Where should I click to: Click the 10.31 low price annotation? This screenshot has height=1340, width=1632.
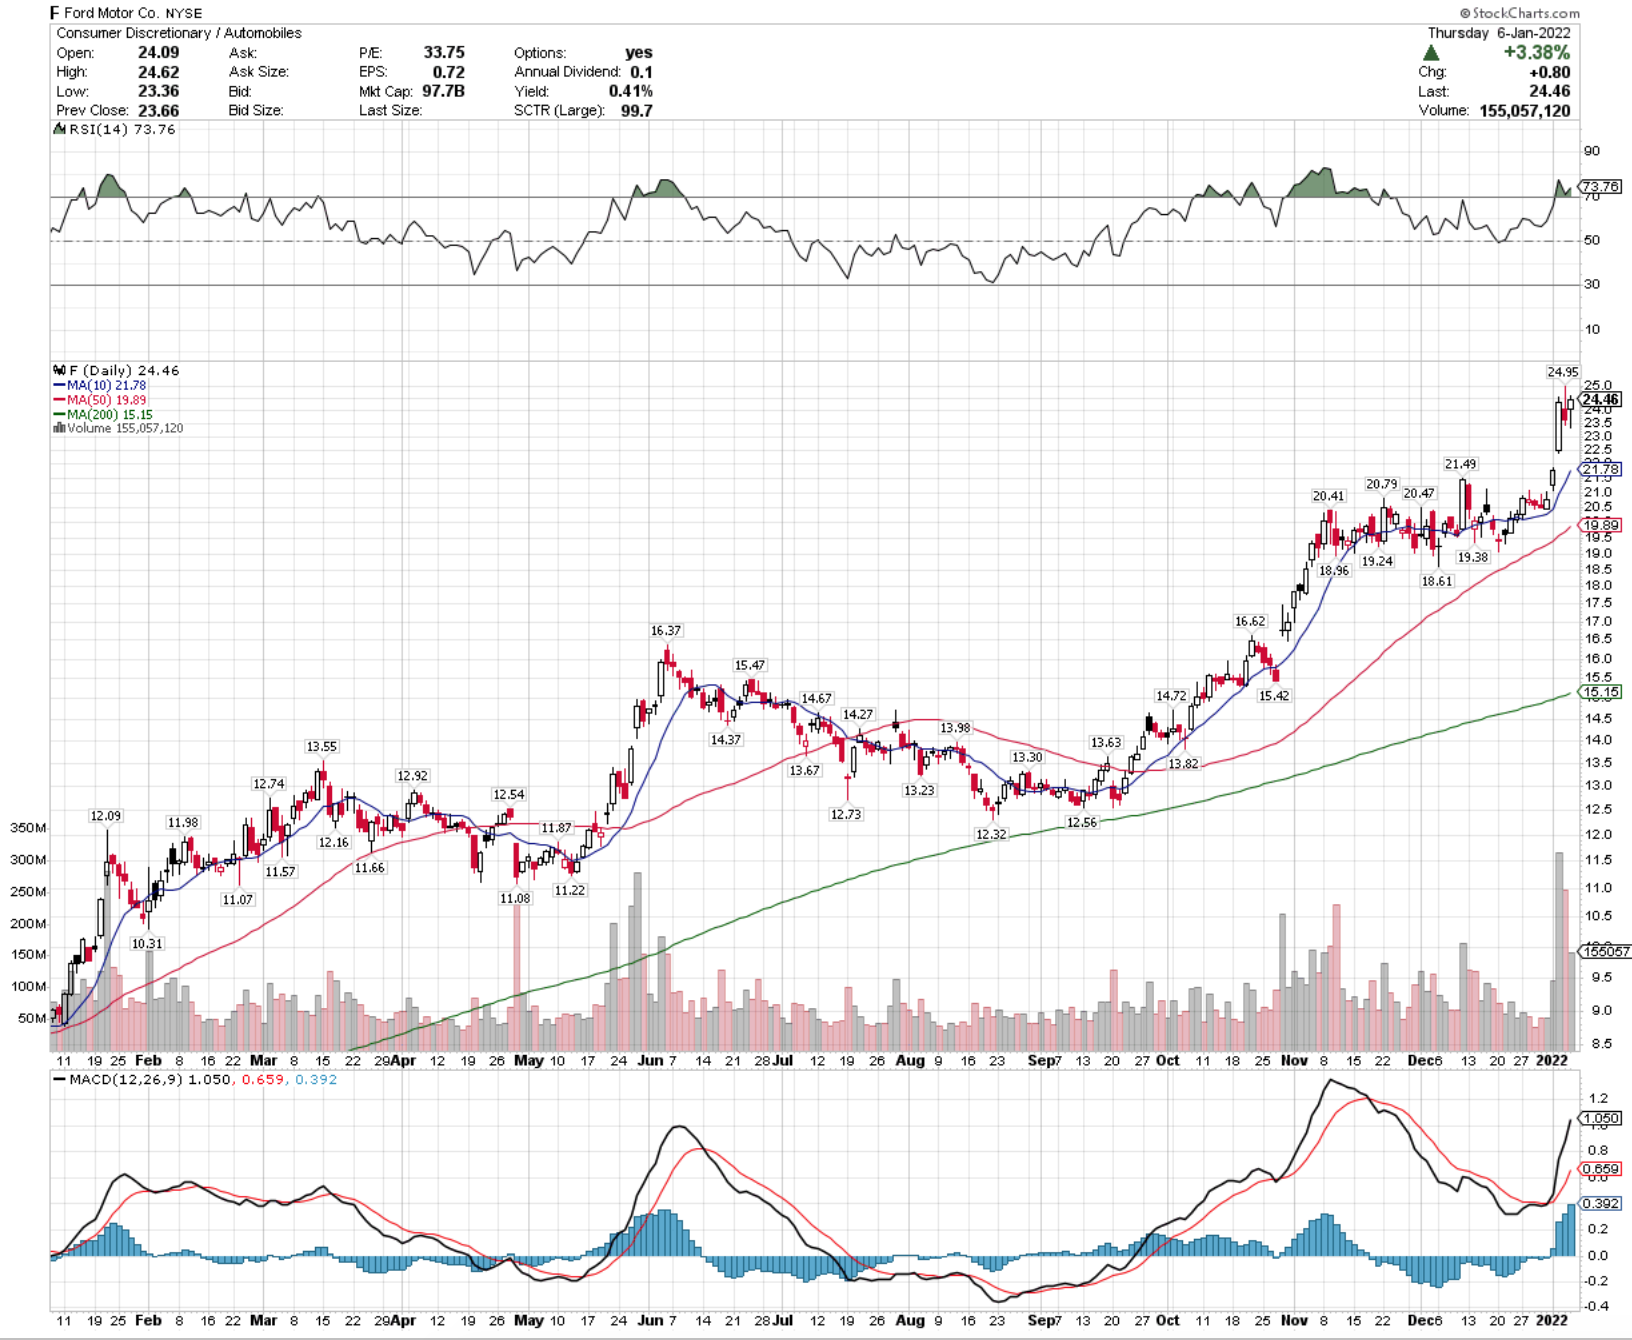coord(147,944)
